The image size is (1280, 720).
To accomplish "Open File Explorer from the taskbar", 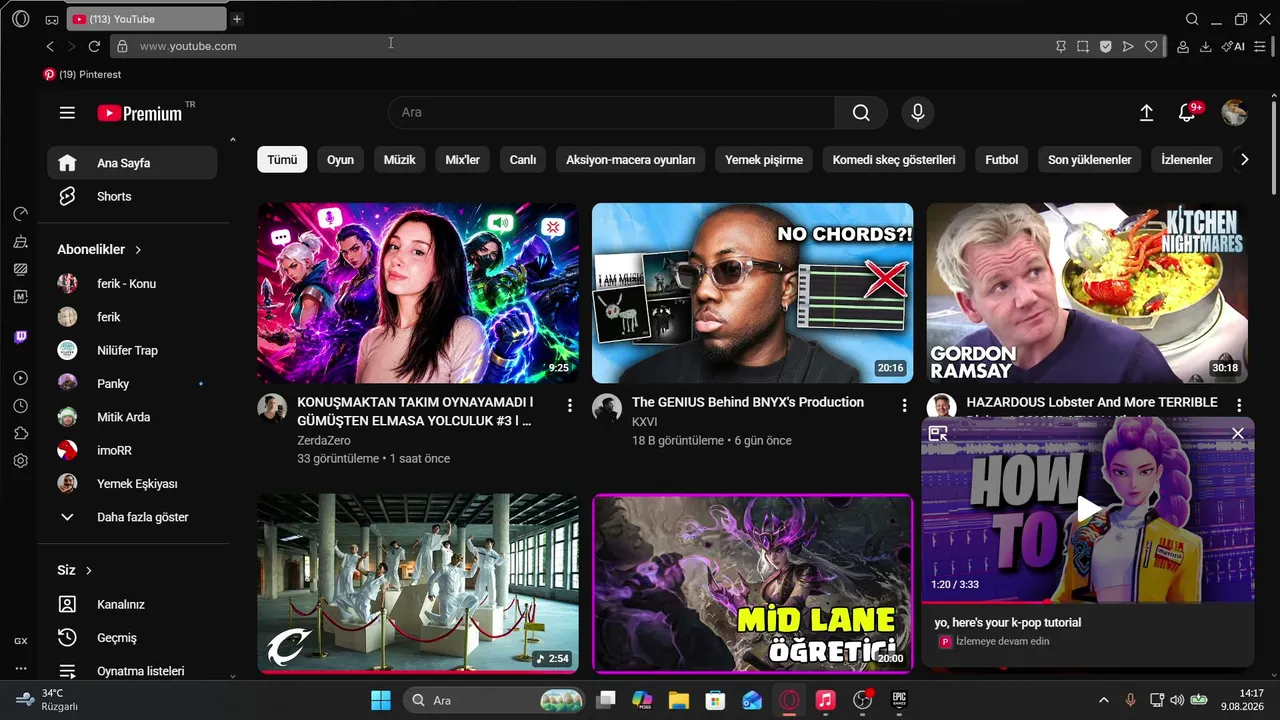I will click(x=679, y=700).
